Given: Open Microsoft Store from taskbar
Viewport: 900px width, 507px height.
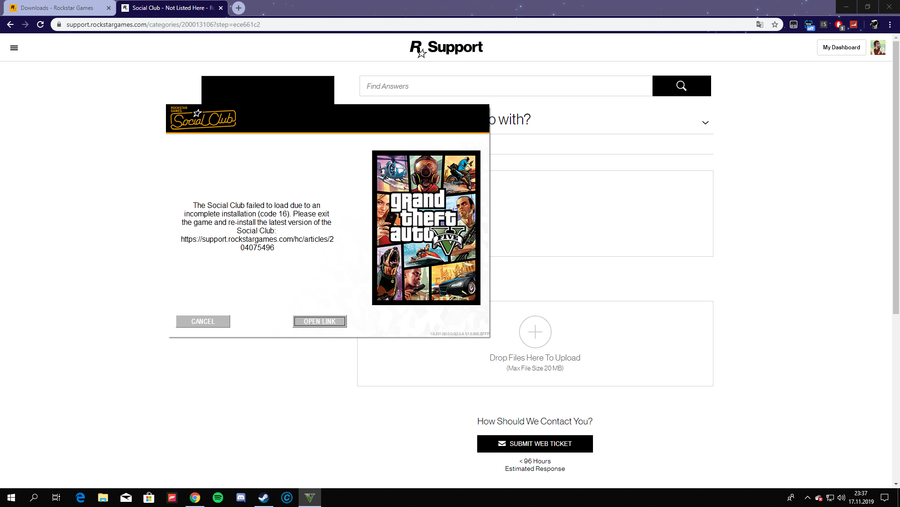Looking at the screenshot, I should coord(149,498).
